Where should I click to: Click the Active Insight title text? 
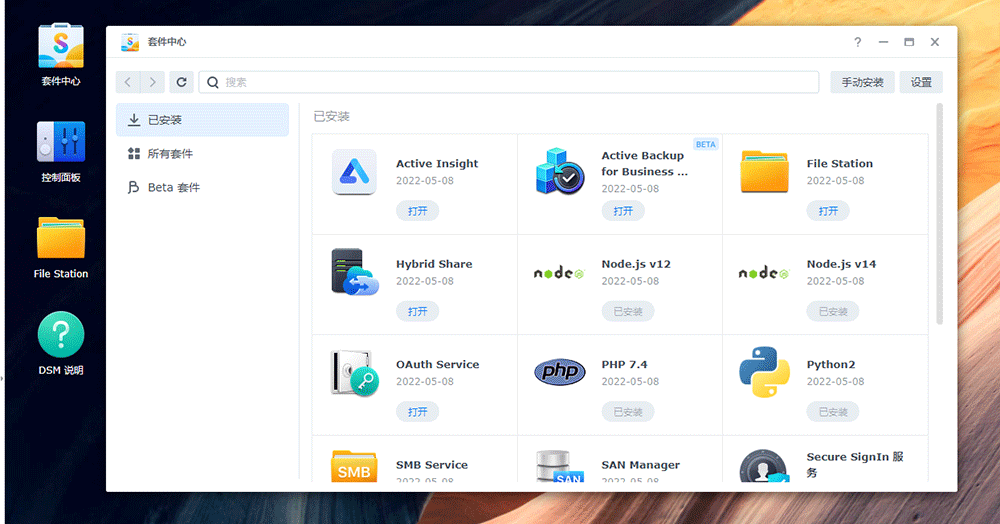[437, 164]
